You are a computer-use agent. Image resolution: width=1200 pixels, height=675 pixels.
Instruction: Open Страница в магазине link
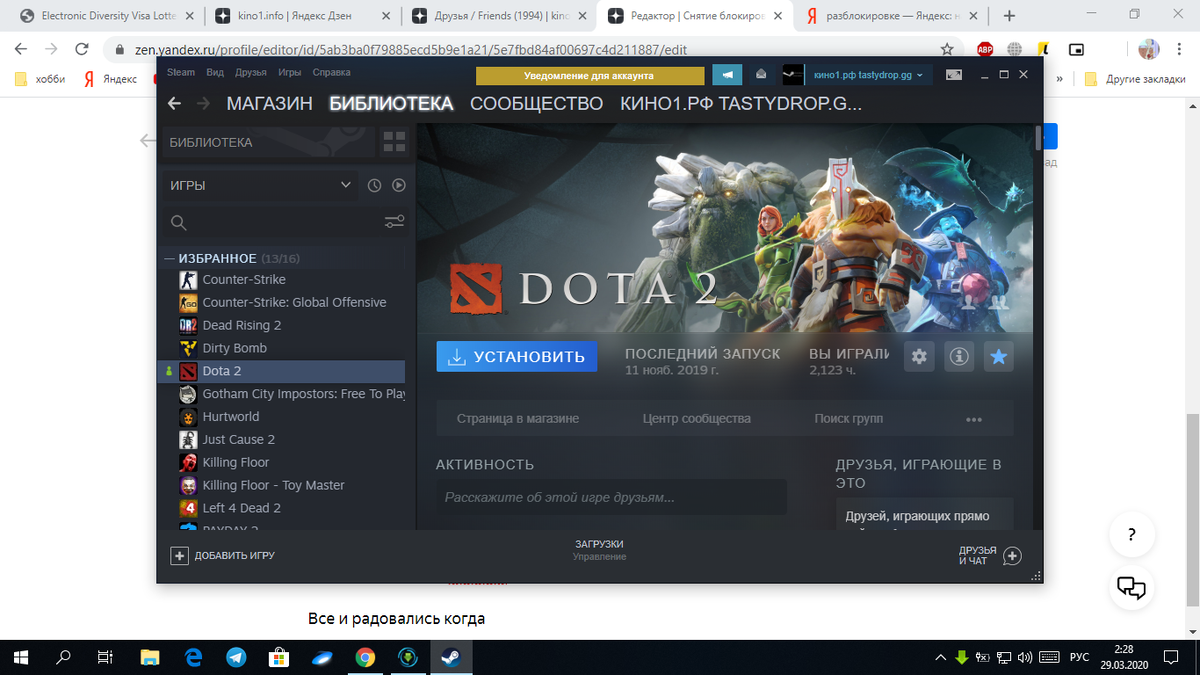(518, 419)
